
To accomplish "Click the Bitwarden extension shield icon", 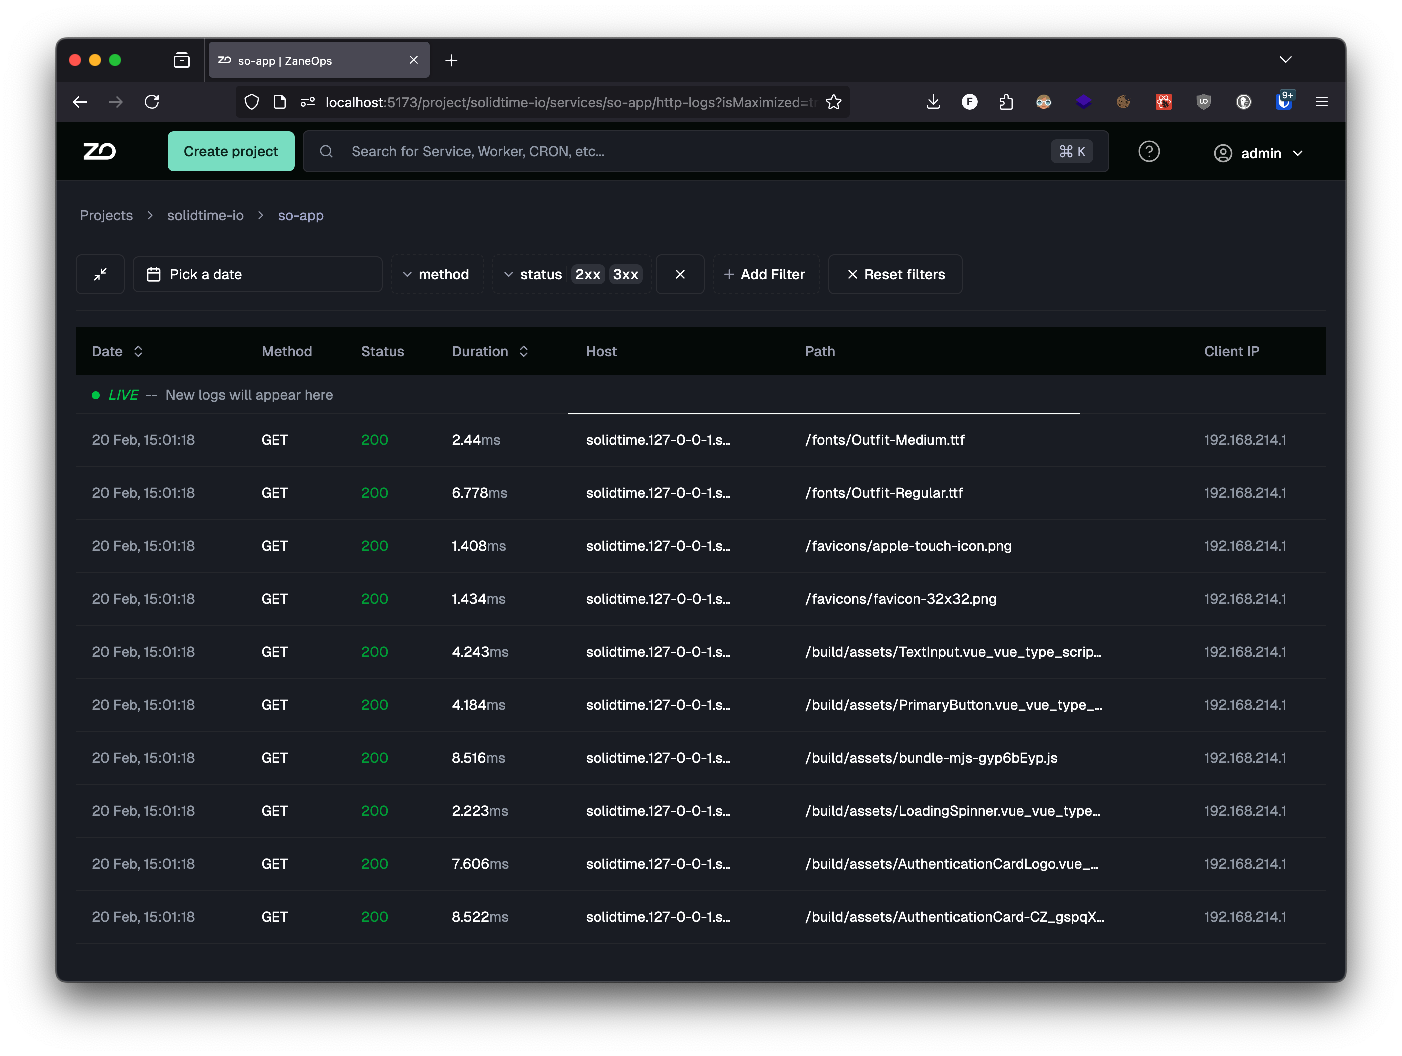I will pyautogui.click(x=1284, y=101).
